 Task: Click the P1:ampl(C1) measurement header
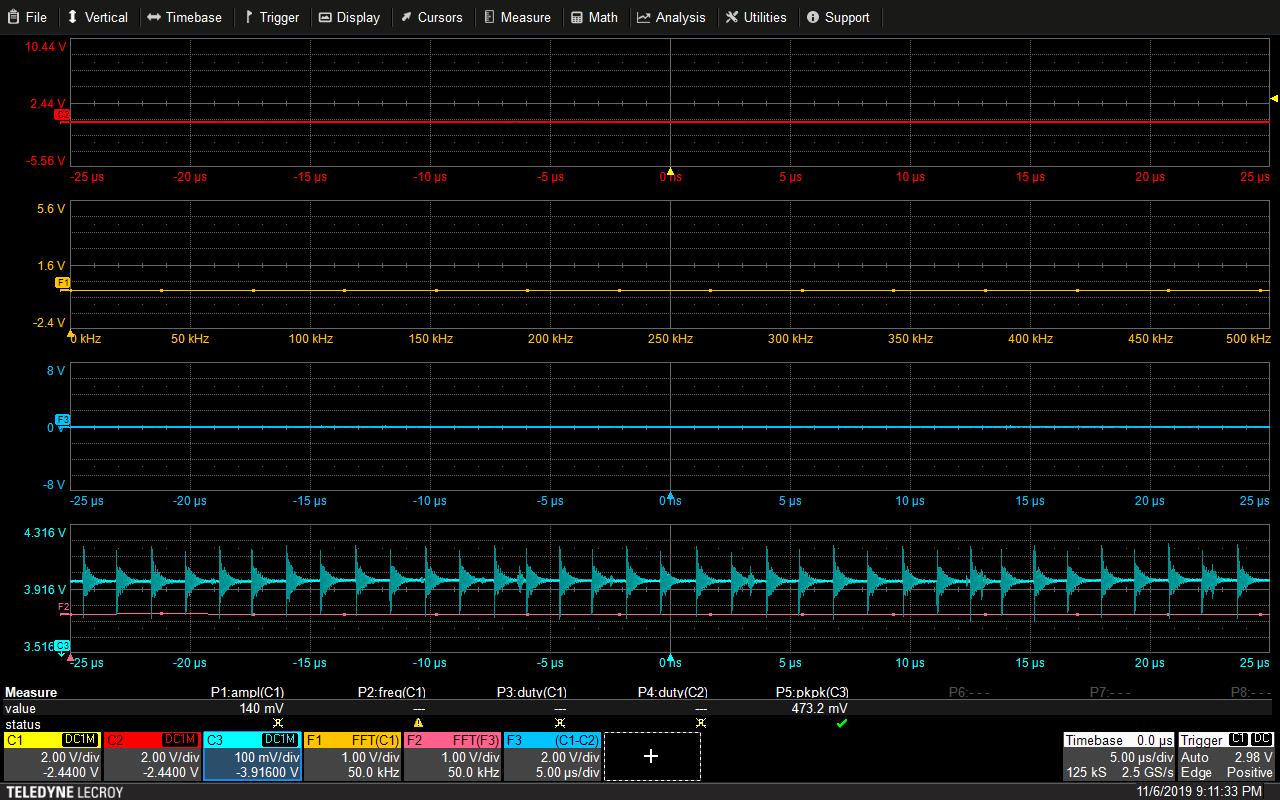[x=247, y=692]
